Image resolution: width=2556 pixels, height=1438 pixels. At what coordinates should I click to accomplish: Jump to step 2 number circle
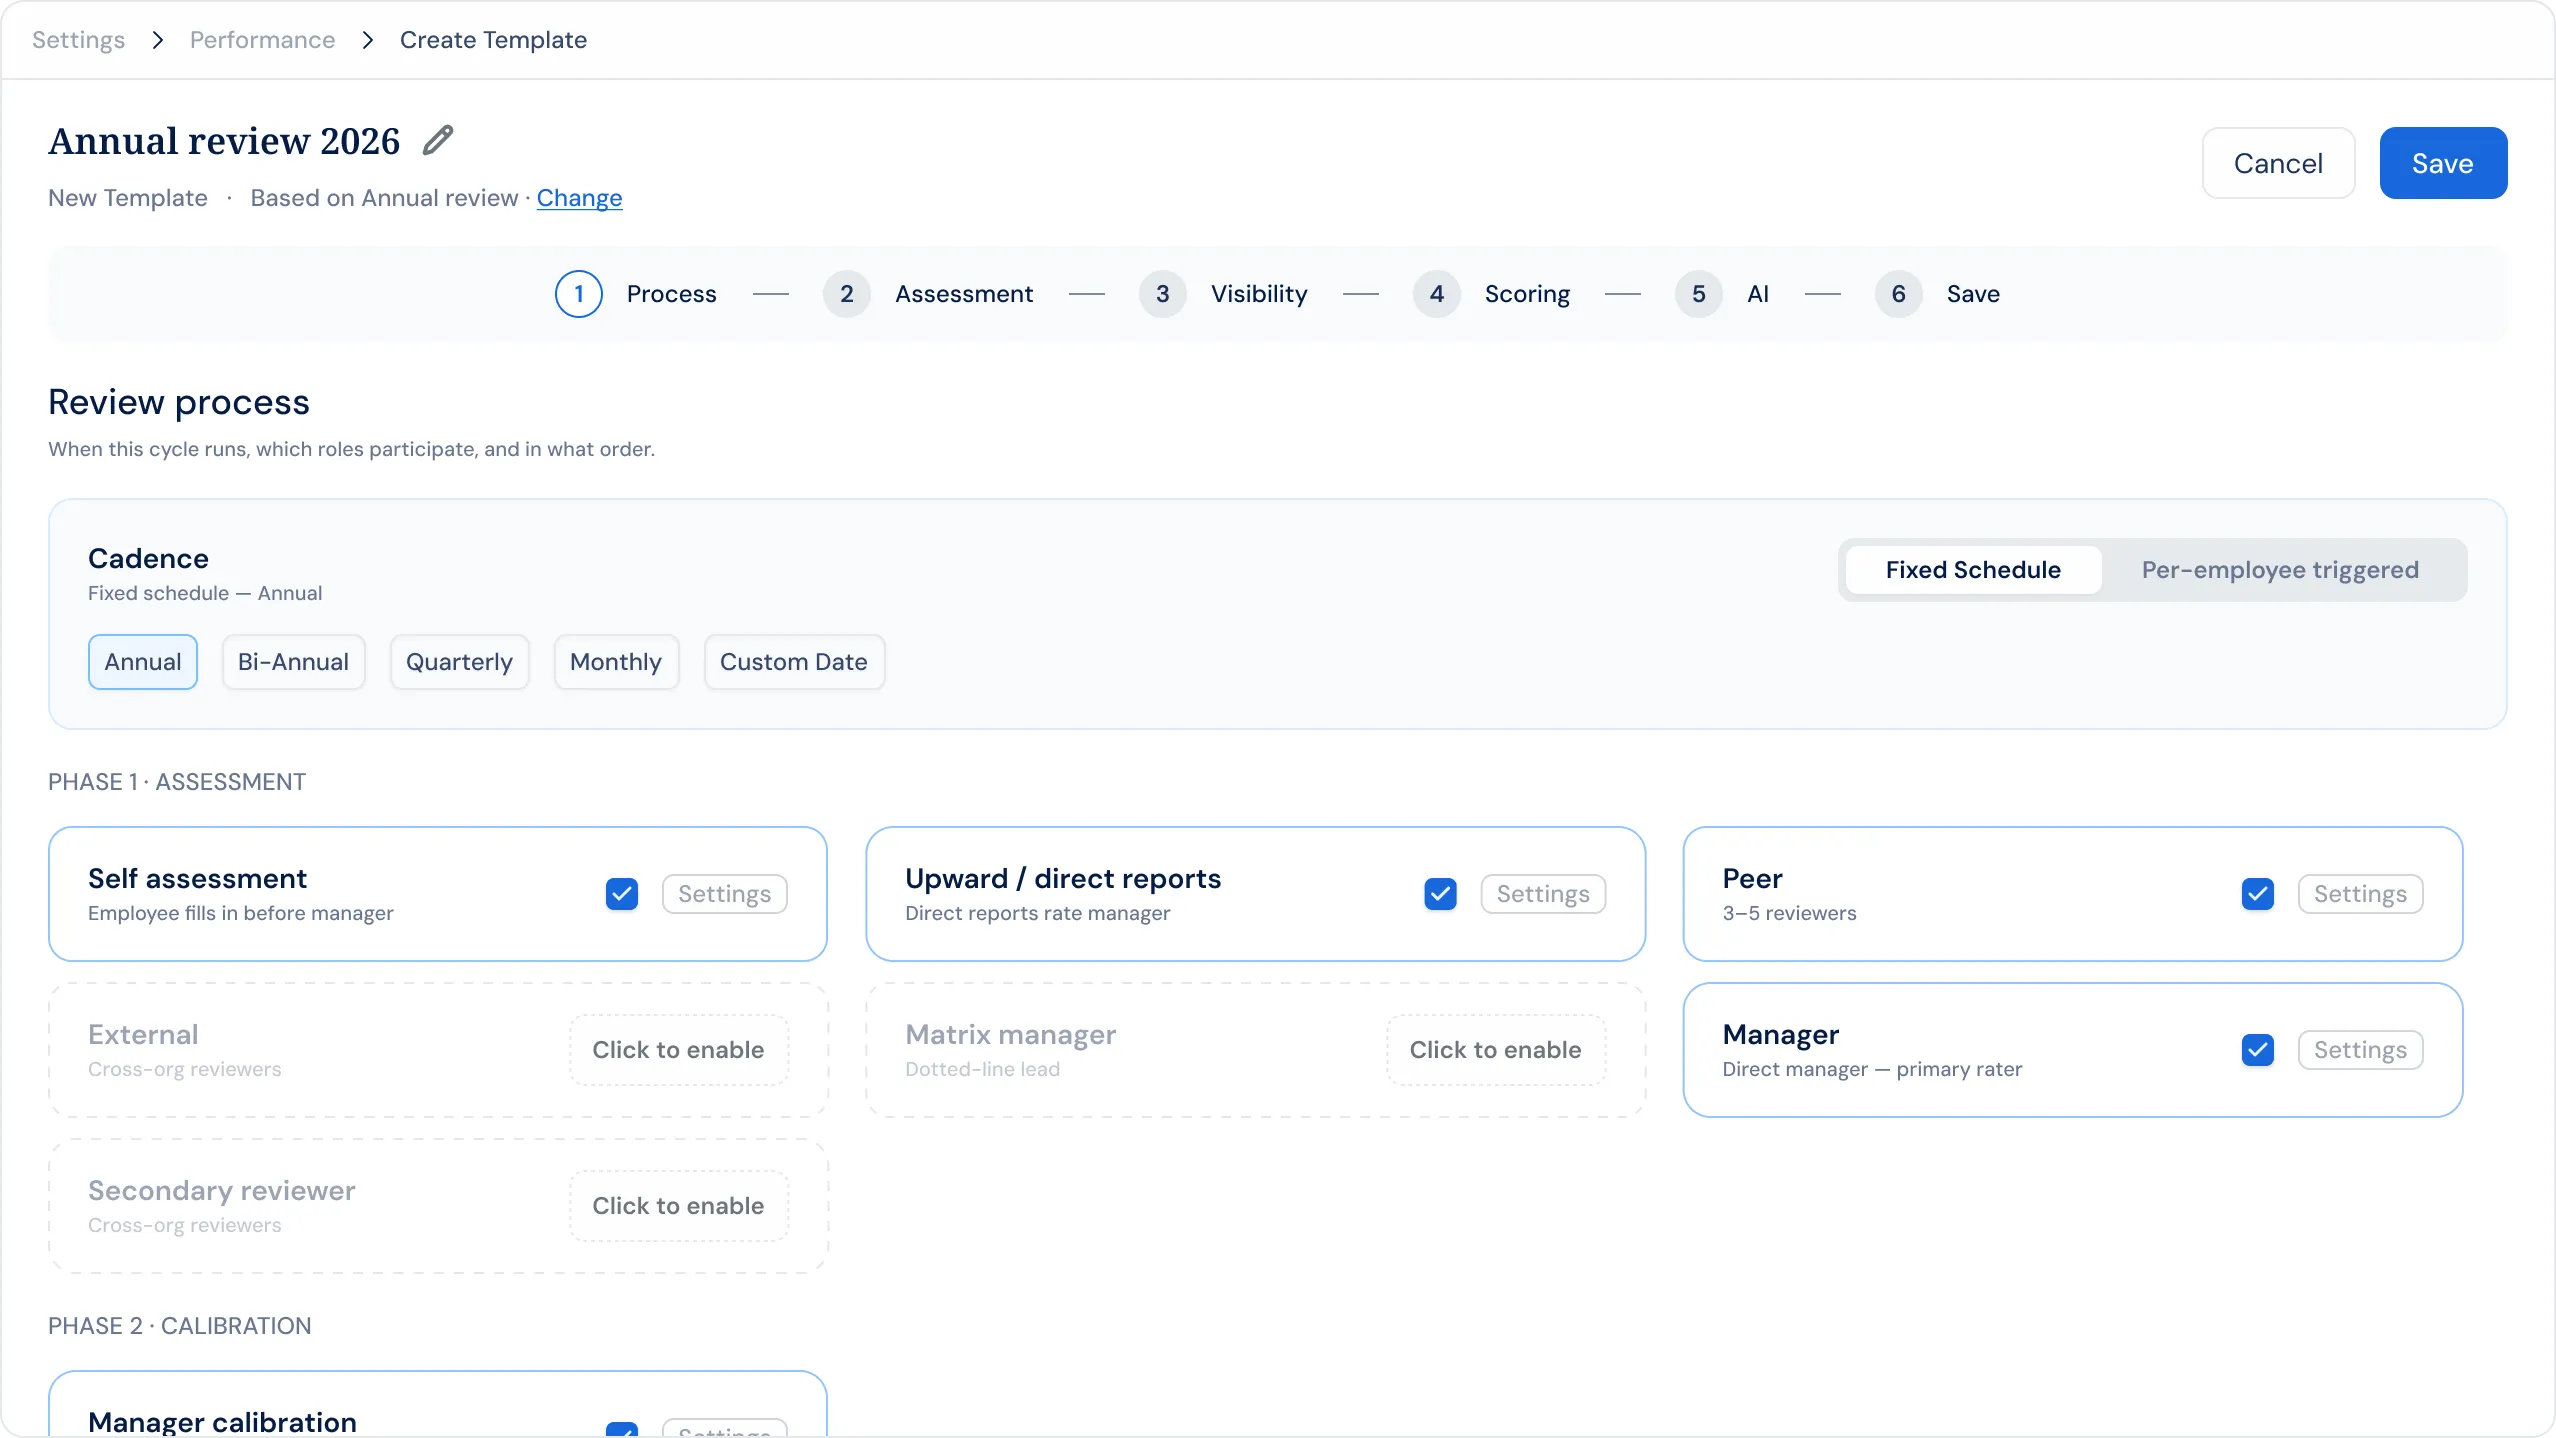(x=847, y=294)
